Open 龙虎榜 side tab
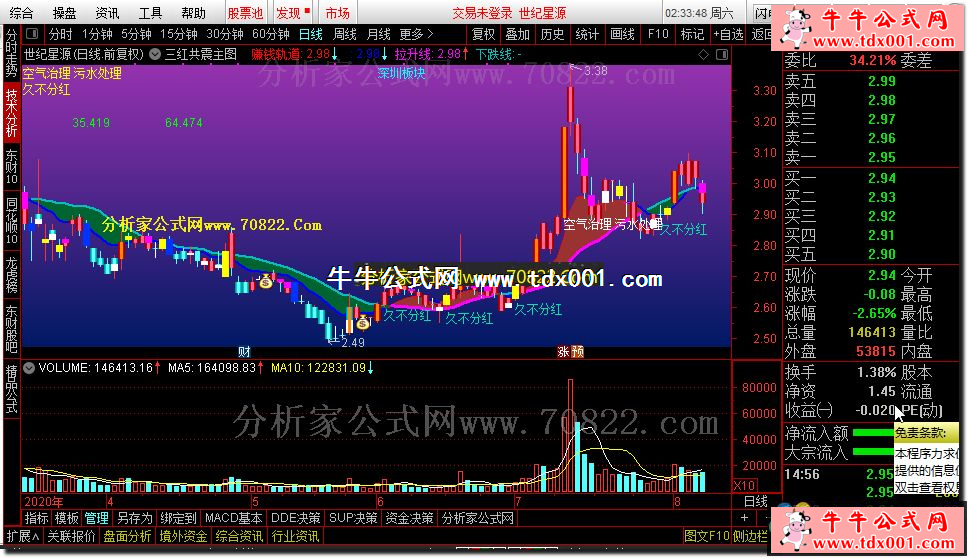This screenshot has height=558, width=969. tap(12, 274)
